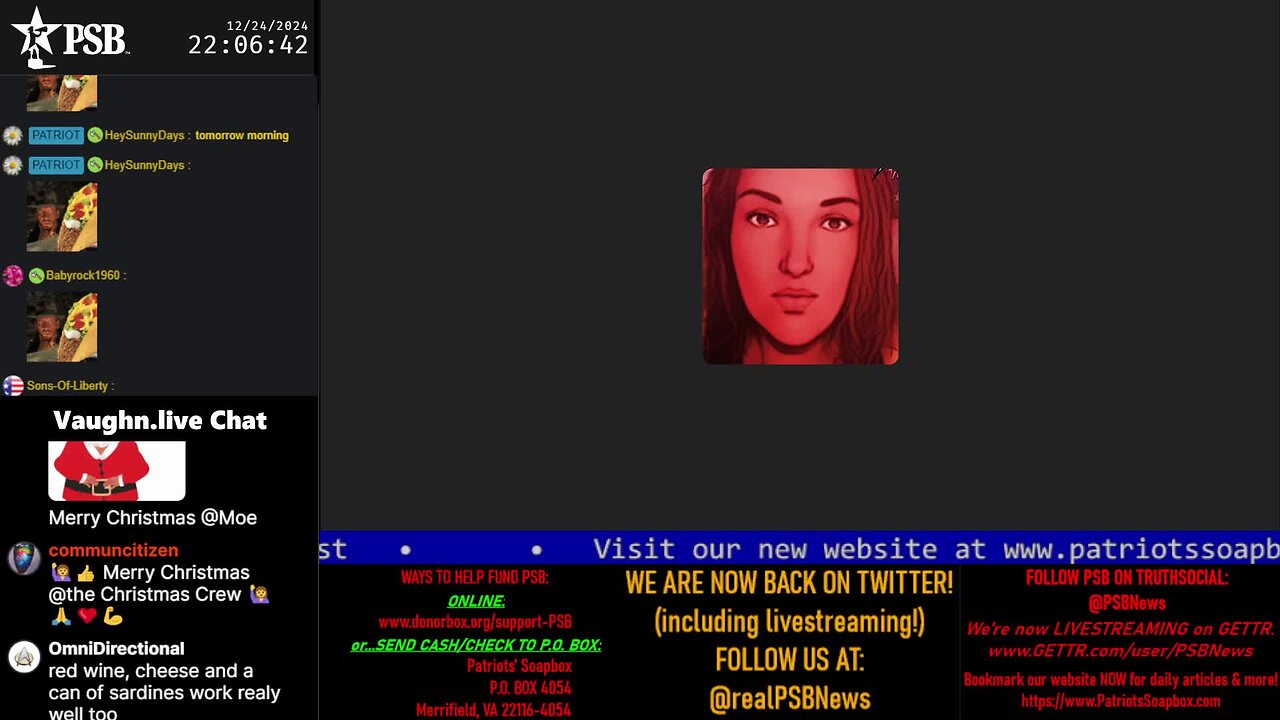Click the 22:06:42 clock display
Viewport: 1280px width, 720px height.
pyautogui.click(x=248, y=45)
